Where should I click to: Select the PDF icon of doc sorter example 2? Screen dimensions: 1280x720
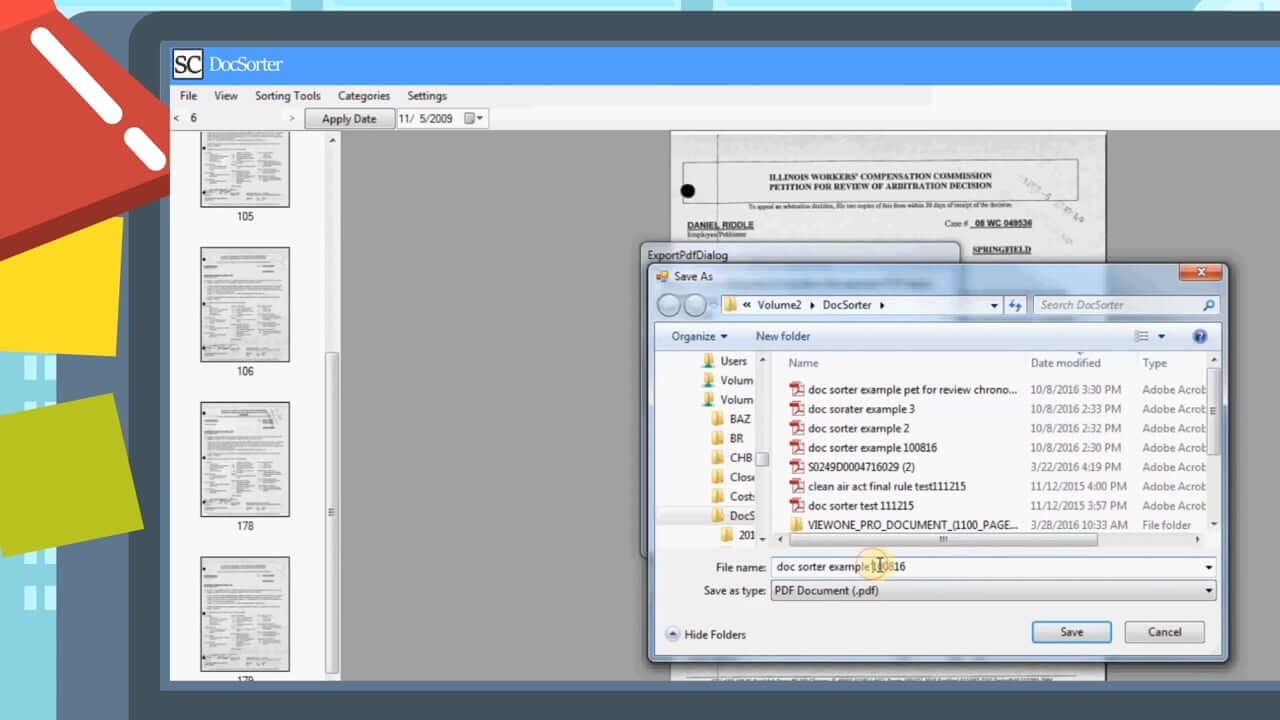pyautogui.click(x=797, y=428)
